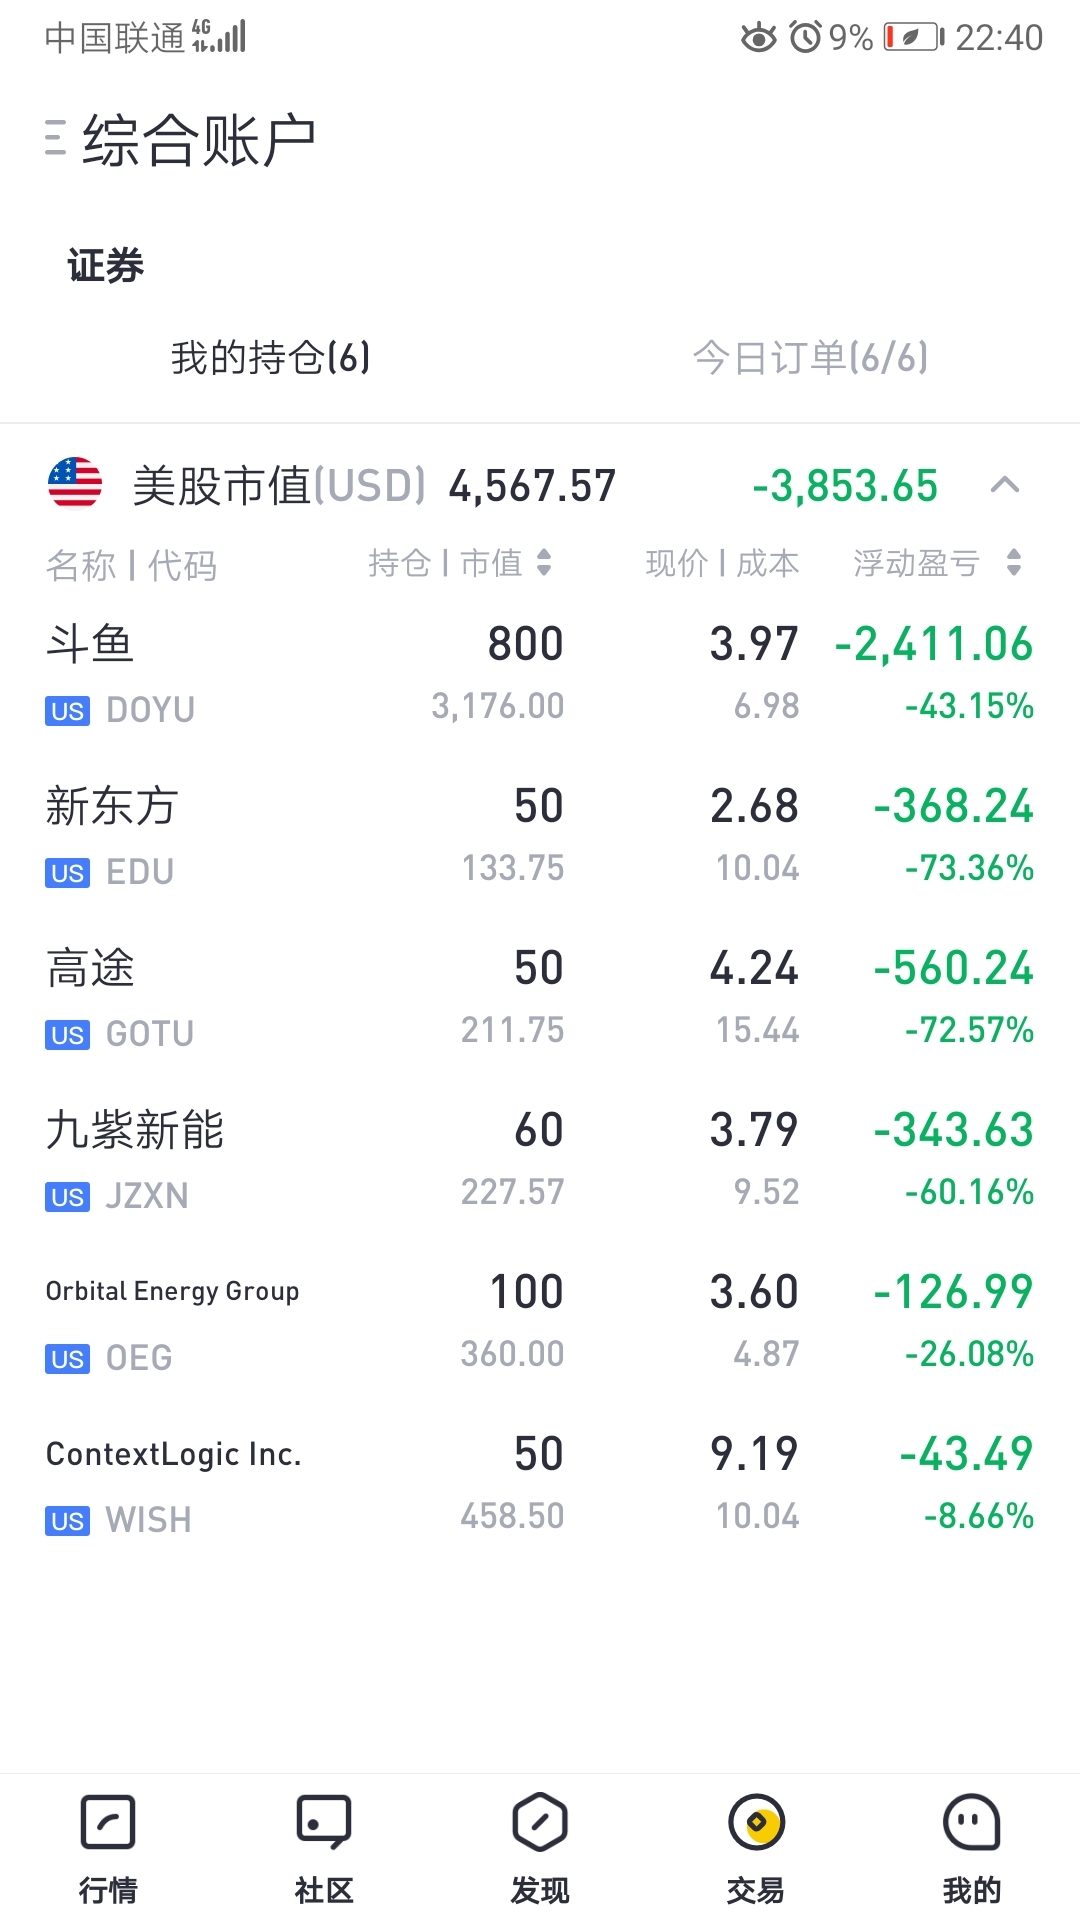The height and width of the screenshot is (1920, 1080).
Task: View Orbital Energy Group OEG holding
Action: [540, 1322]
